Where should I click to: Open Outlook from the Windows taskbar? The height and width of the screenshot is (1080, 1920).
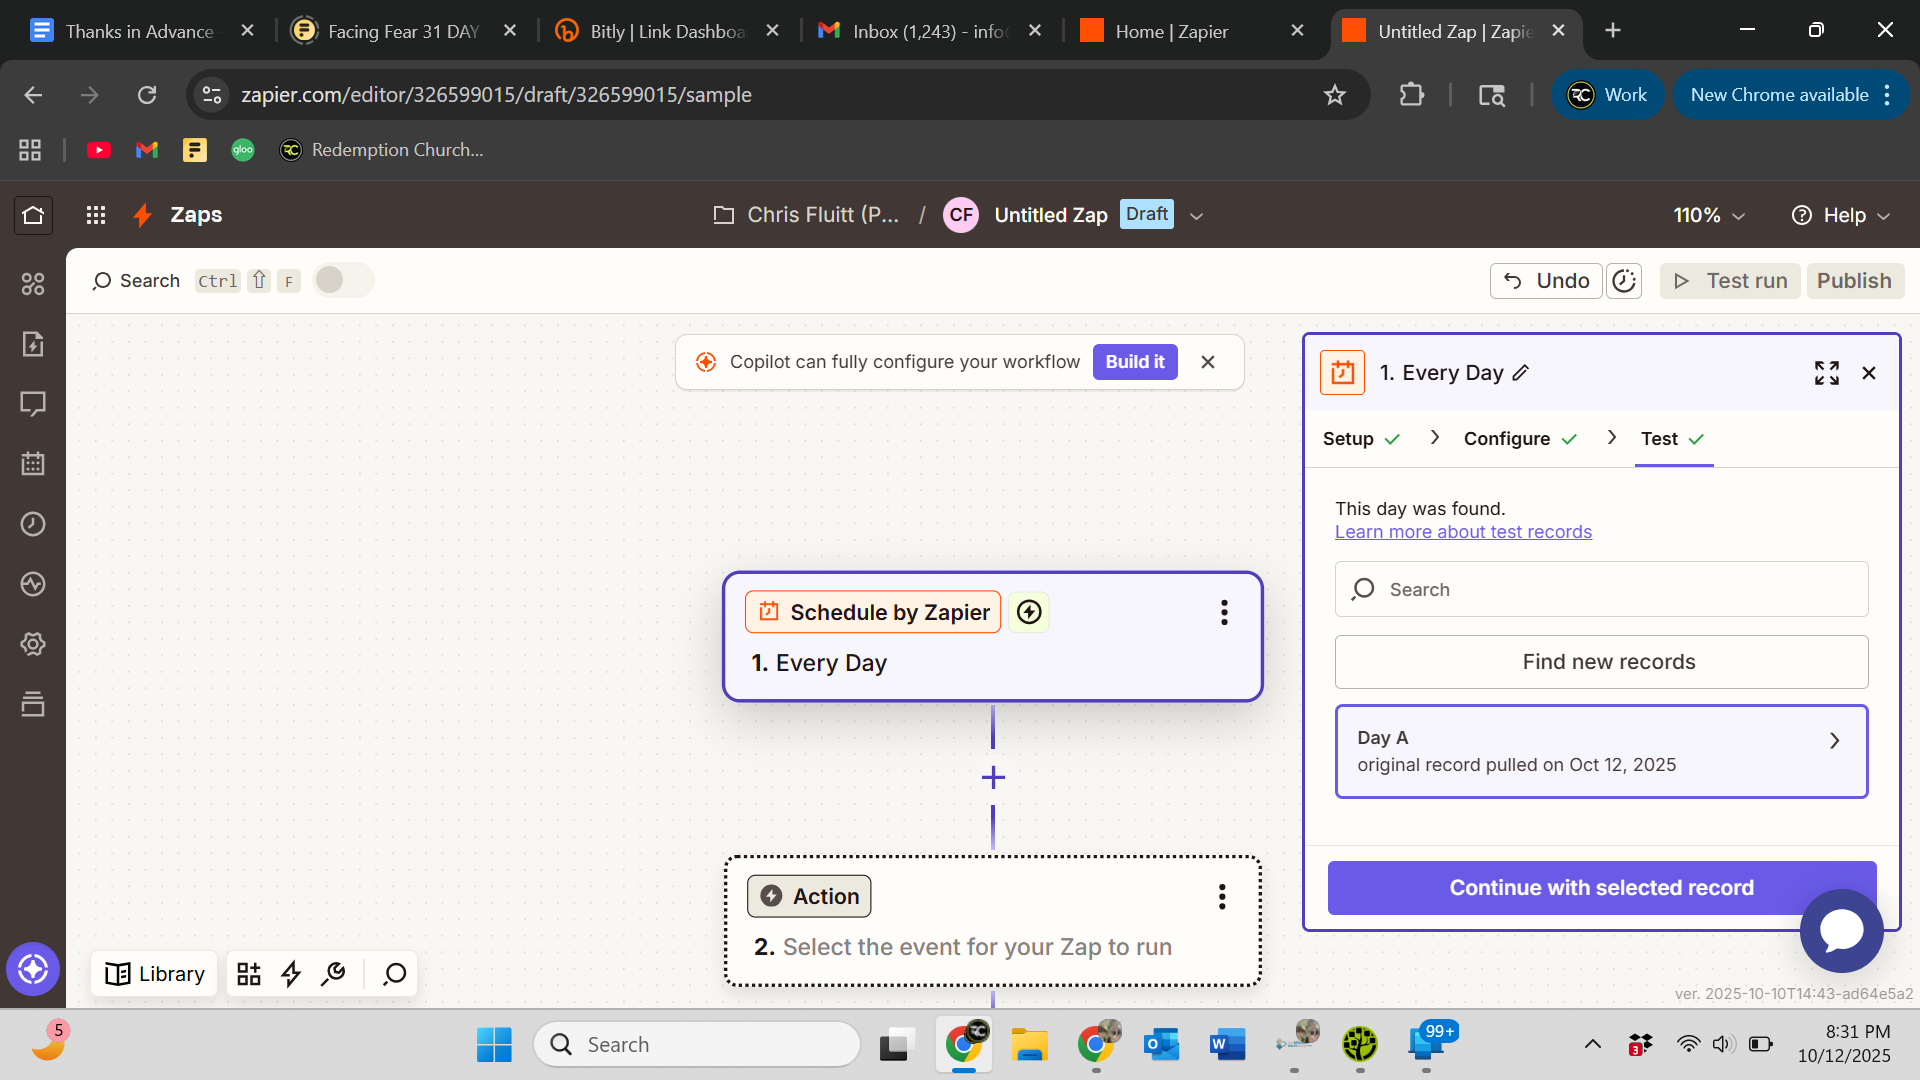point(1161,1045)
